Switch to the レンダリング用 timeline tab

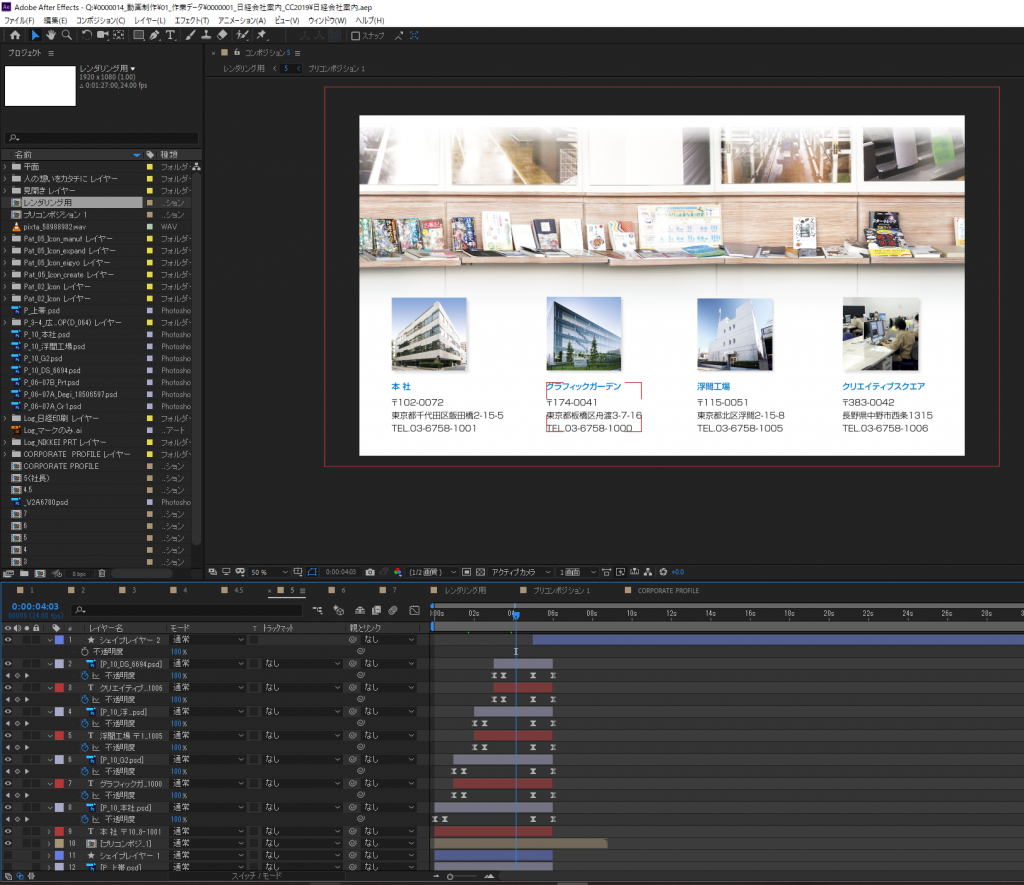click(465, 590)
